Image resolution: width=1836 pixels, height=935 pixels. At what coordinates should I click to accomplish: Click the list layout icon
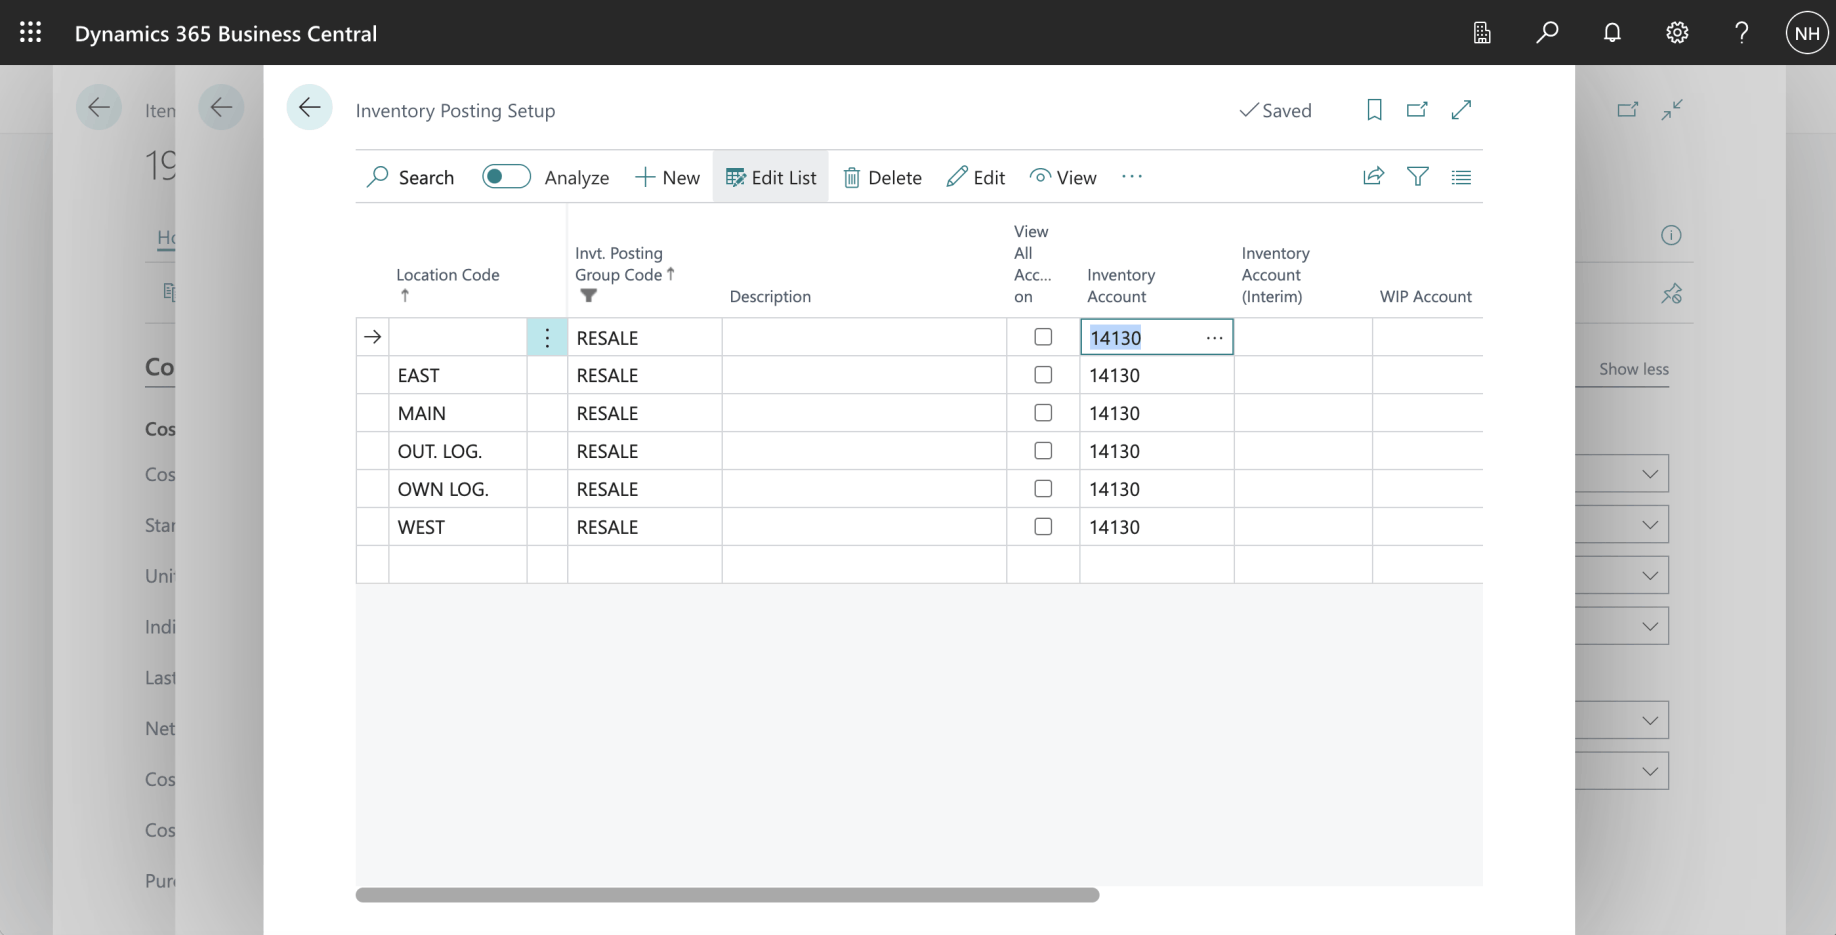click(x=1461, y=177)
